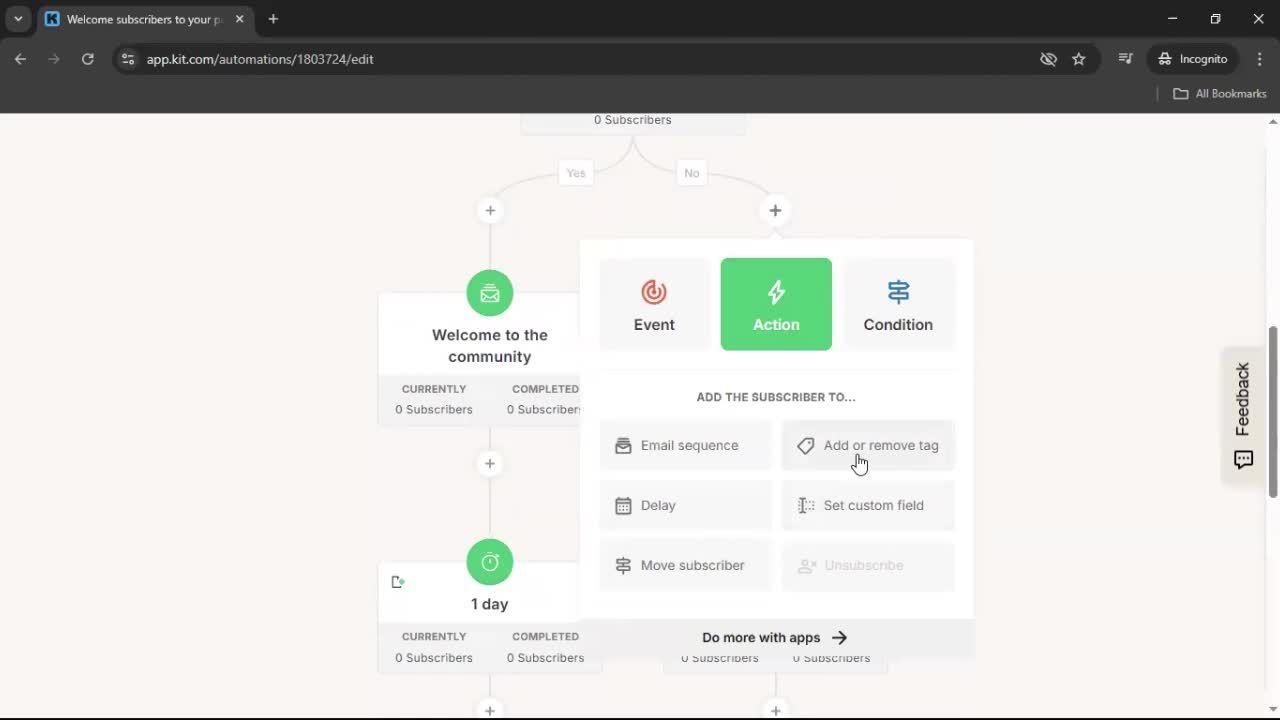The image size is (1280, 720).
Task: Click the plus button on the Yes branch
Action: pyautogui.click(x=489, y=210)
